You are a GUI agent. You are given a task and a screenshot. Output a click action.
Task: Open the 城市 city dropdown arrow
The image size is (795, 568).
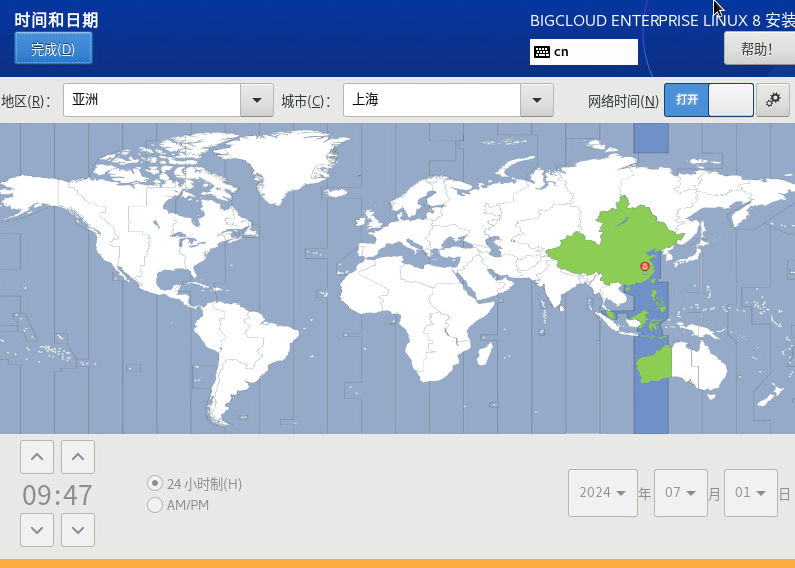[536, 100]
